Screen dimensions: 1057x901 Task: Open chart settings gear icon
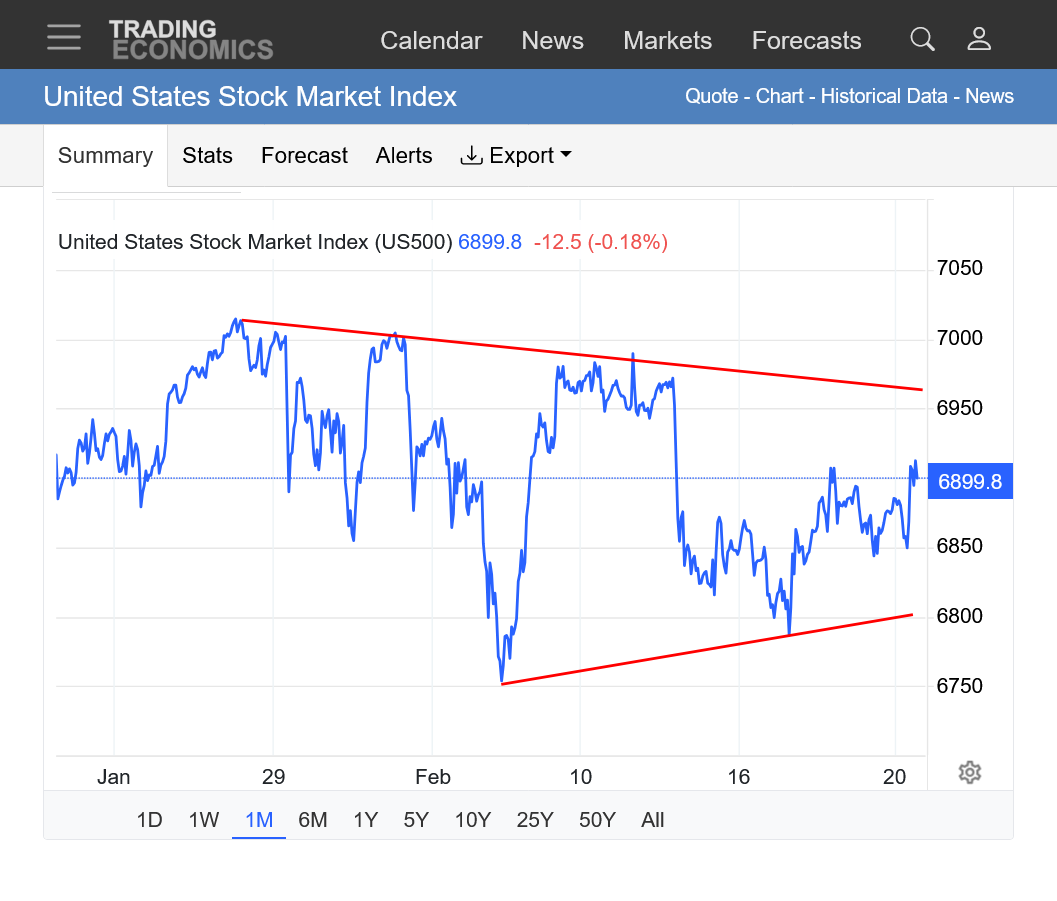(969, 772)
